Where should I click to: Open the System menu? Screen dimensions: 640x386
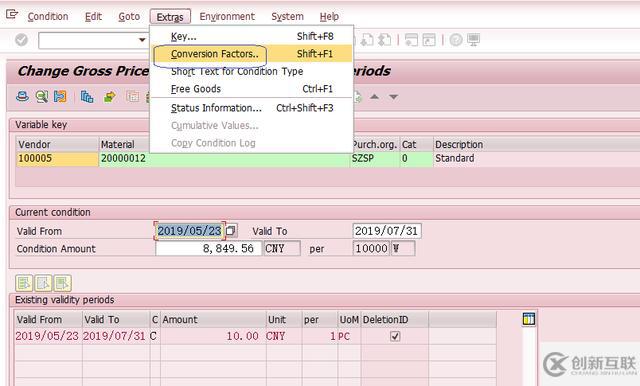[287, 17]
